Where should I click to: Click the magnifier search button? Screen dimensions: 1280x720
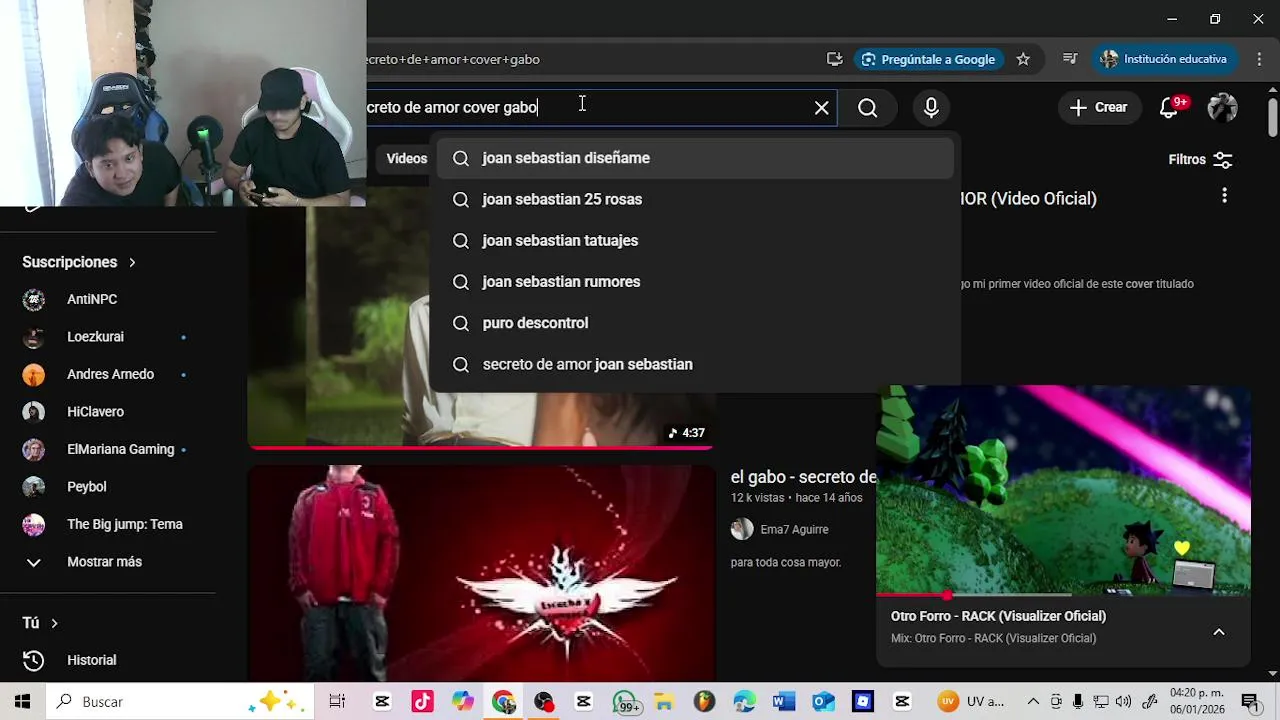coord(868,108)
